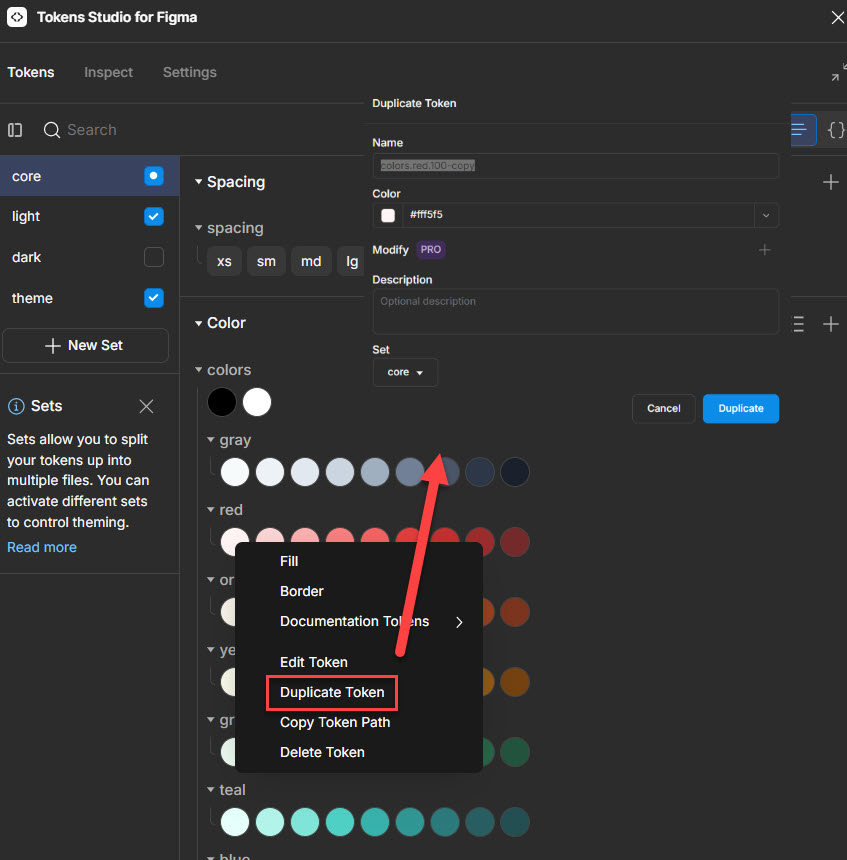Minimize plugin with the arrows icon

point(838,72)
